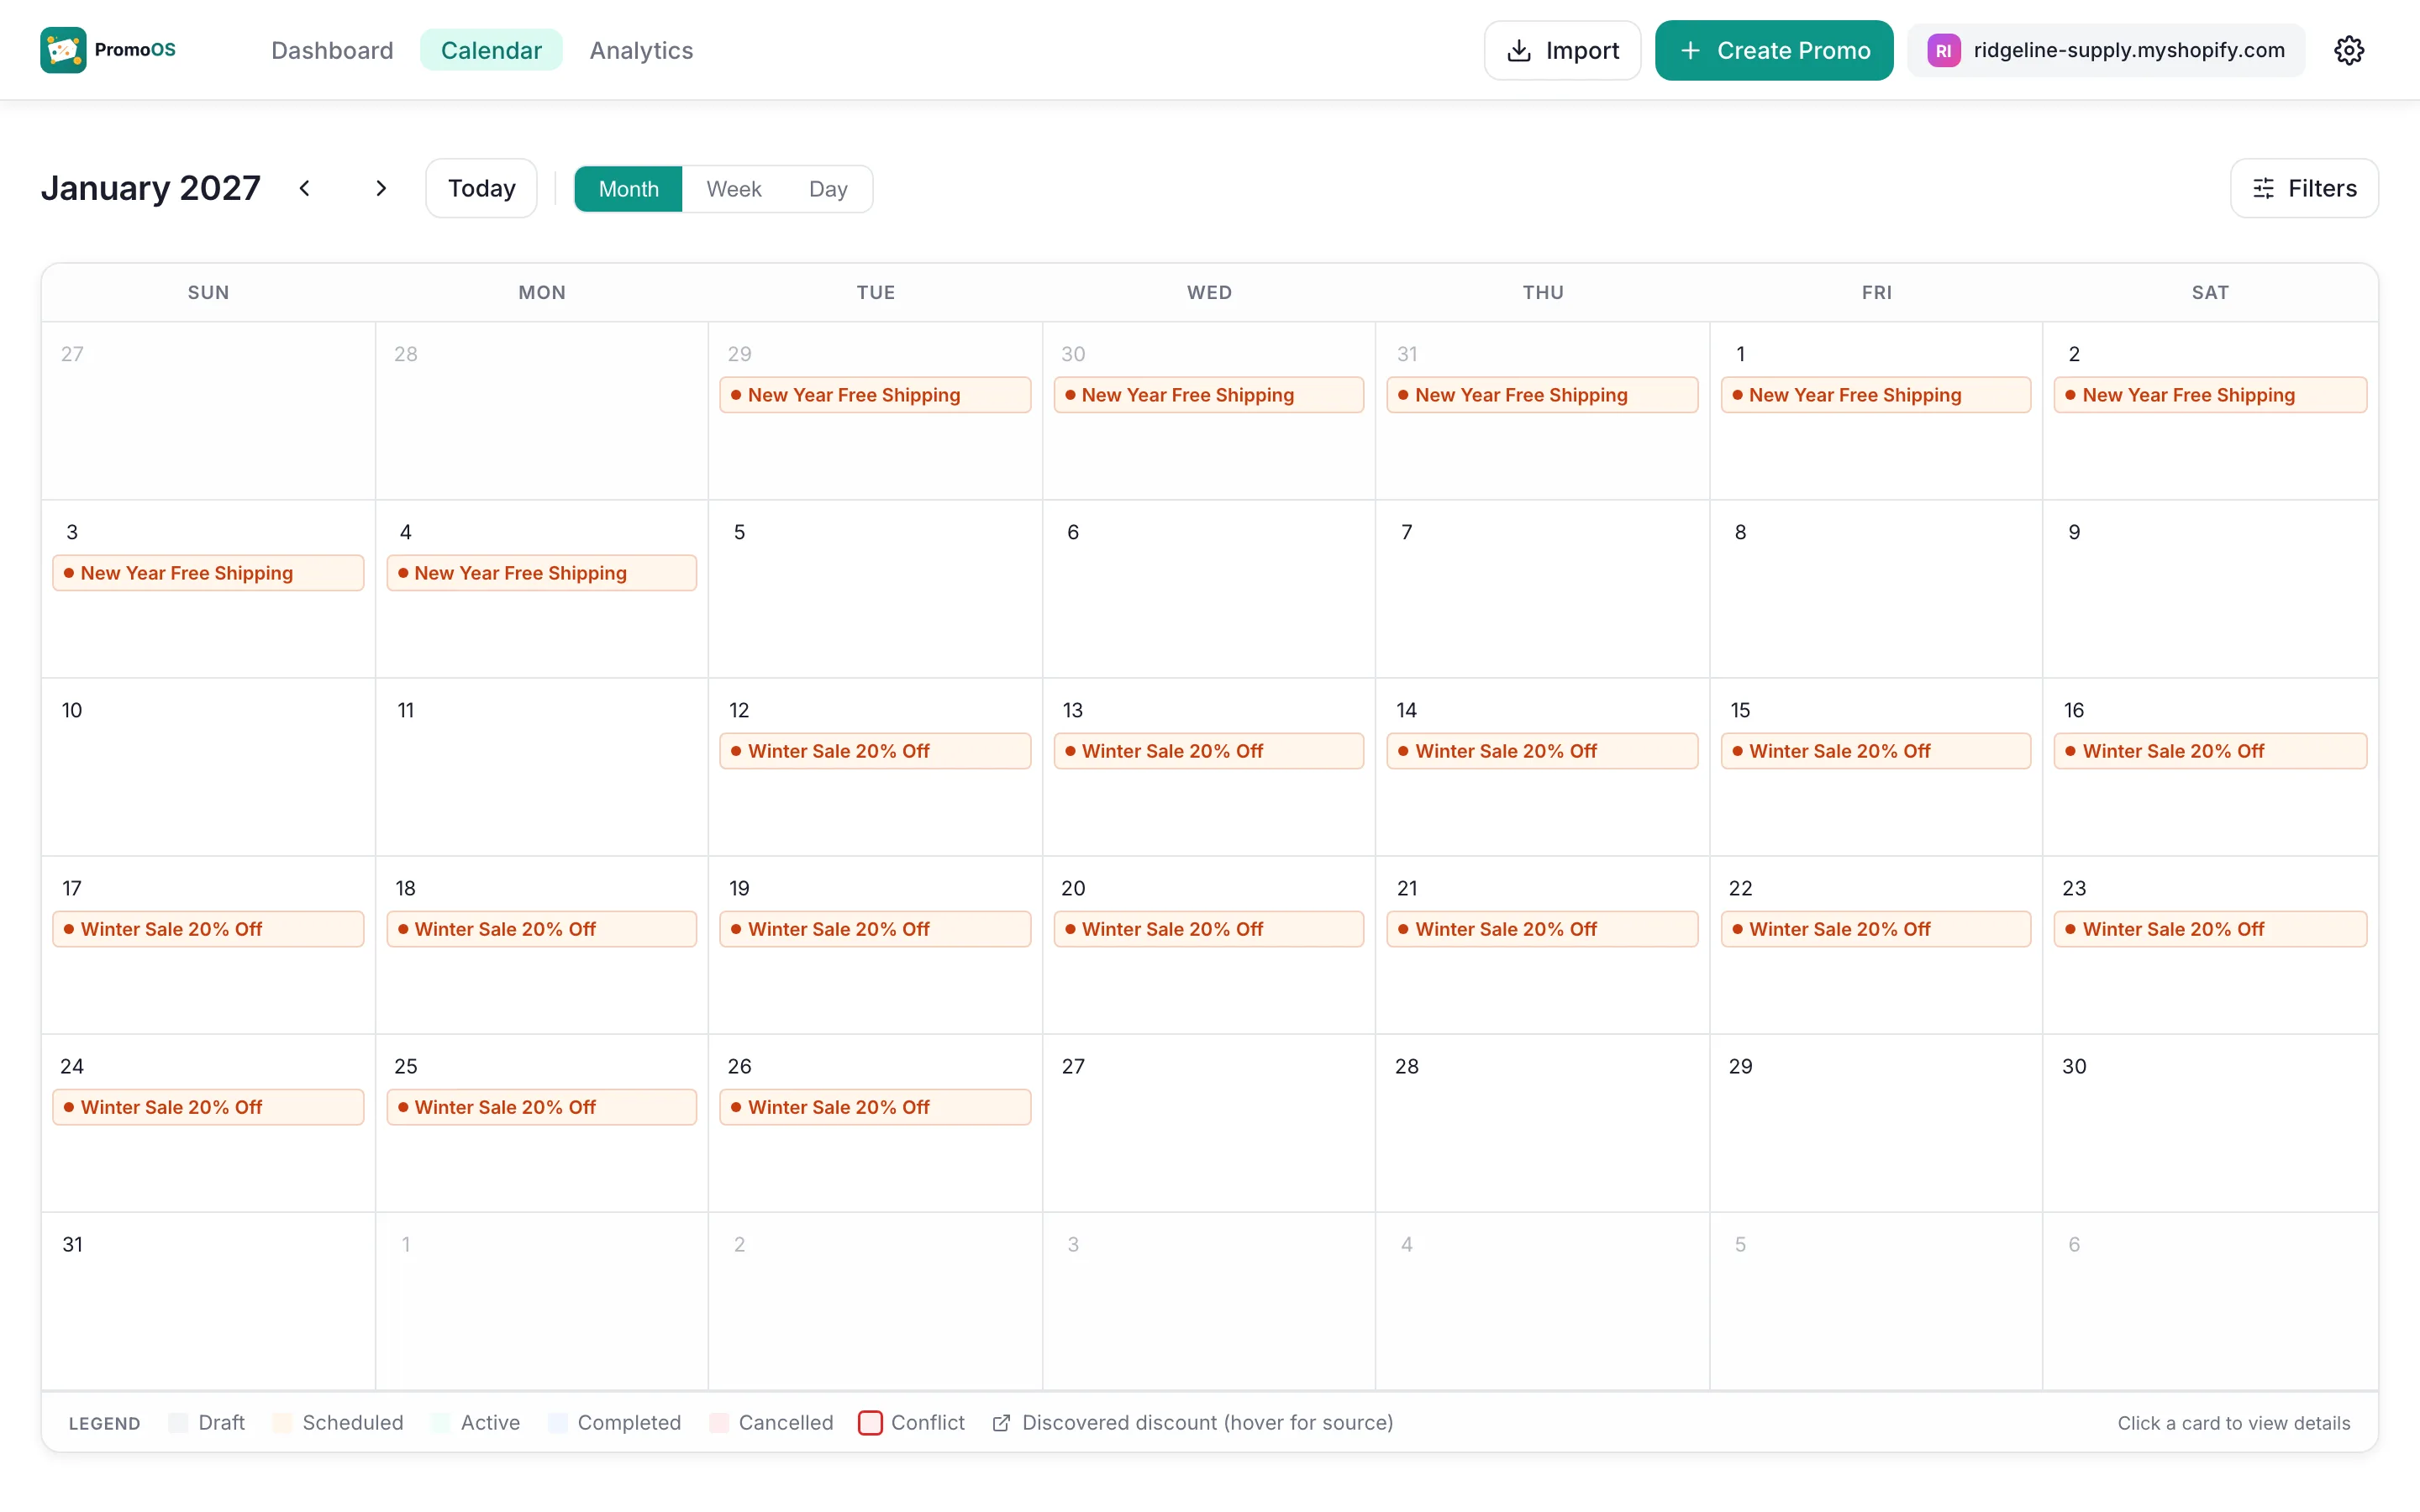This screenshot has height=1512, width=2420.
Task: Go to previous month with left chevron
Action: [x=305, y=188]
